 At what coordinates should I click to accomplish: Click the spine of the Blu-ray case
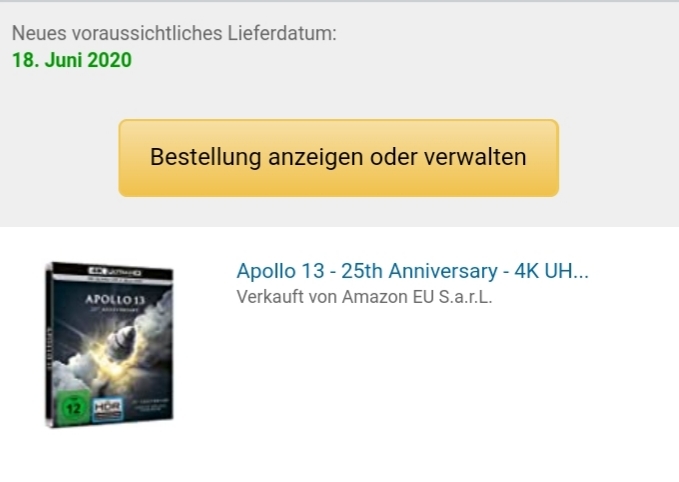(x=48, y=345)
